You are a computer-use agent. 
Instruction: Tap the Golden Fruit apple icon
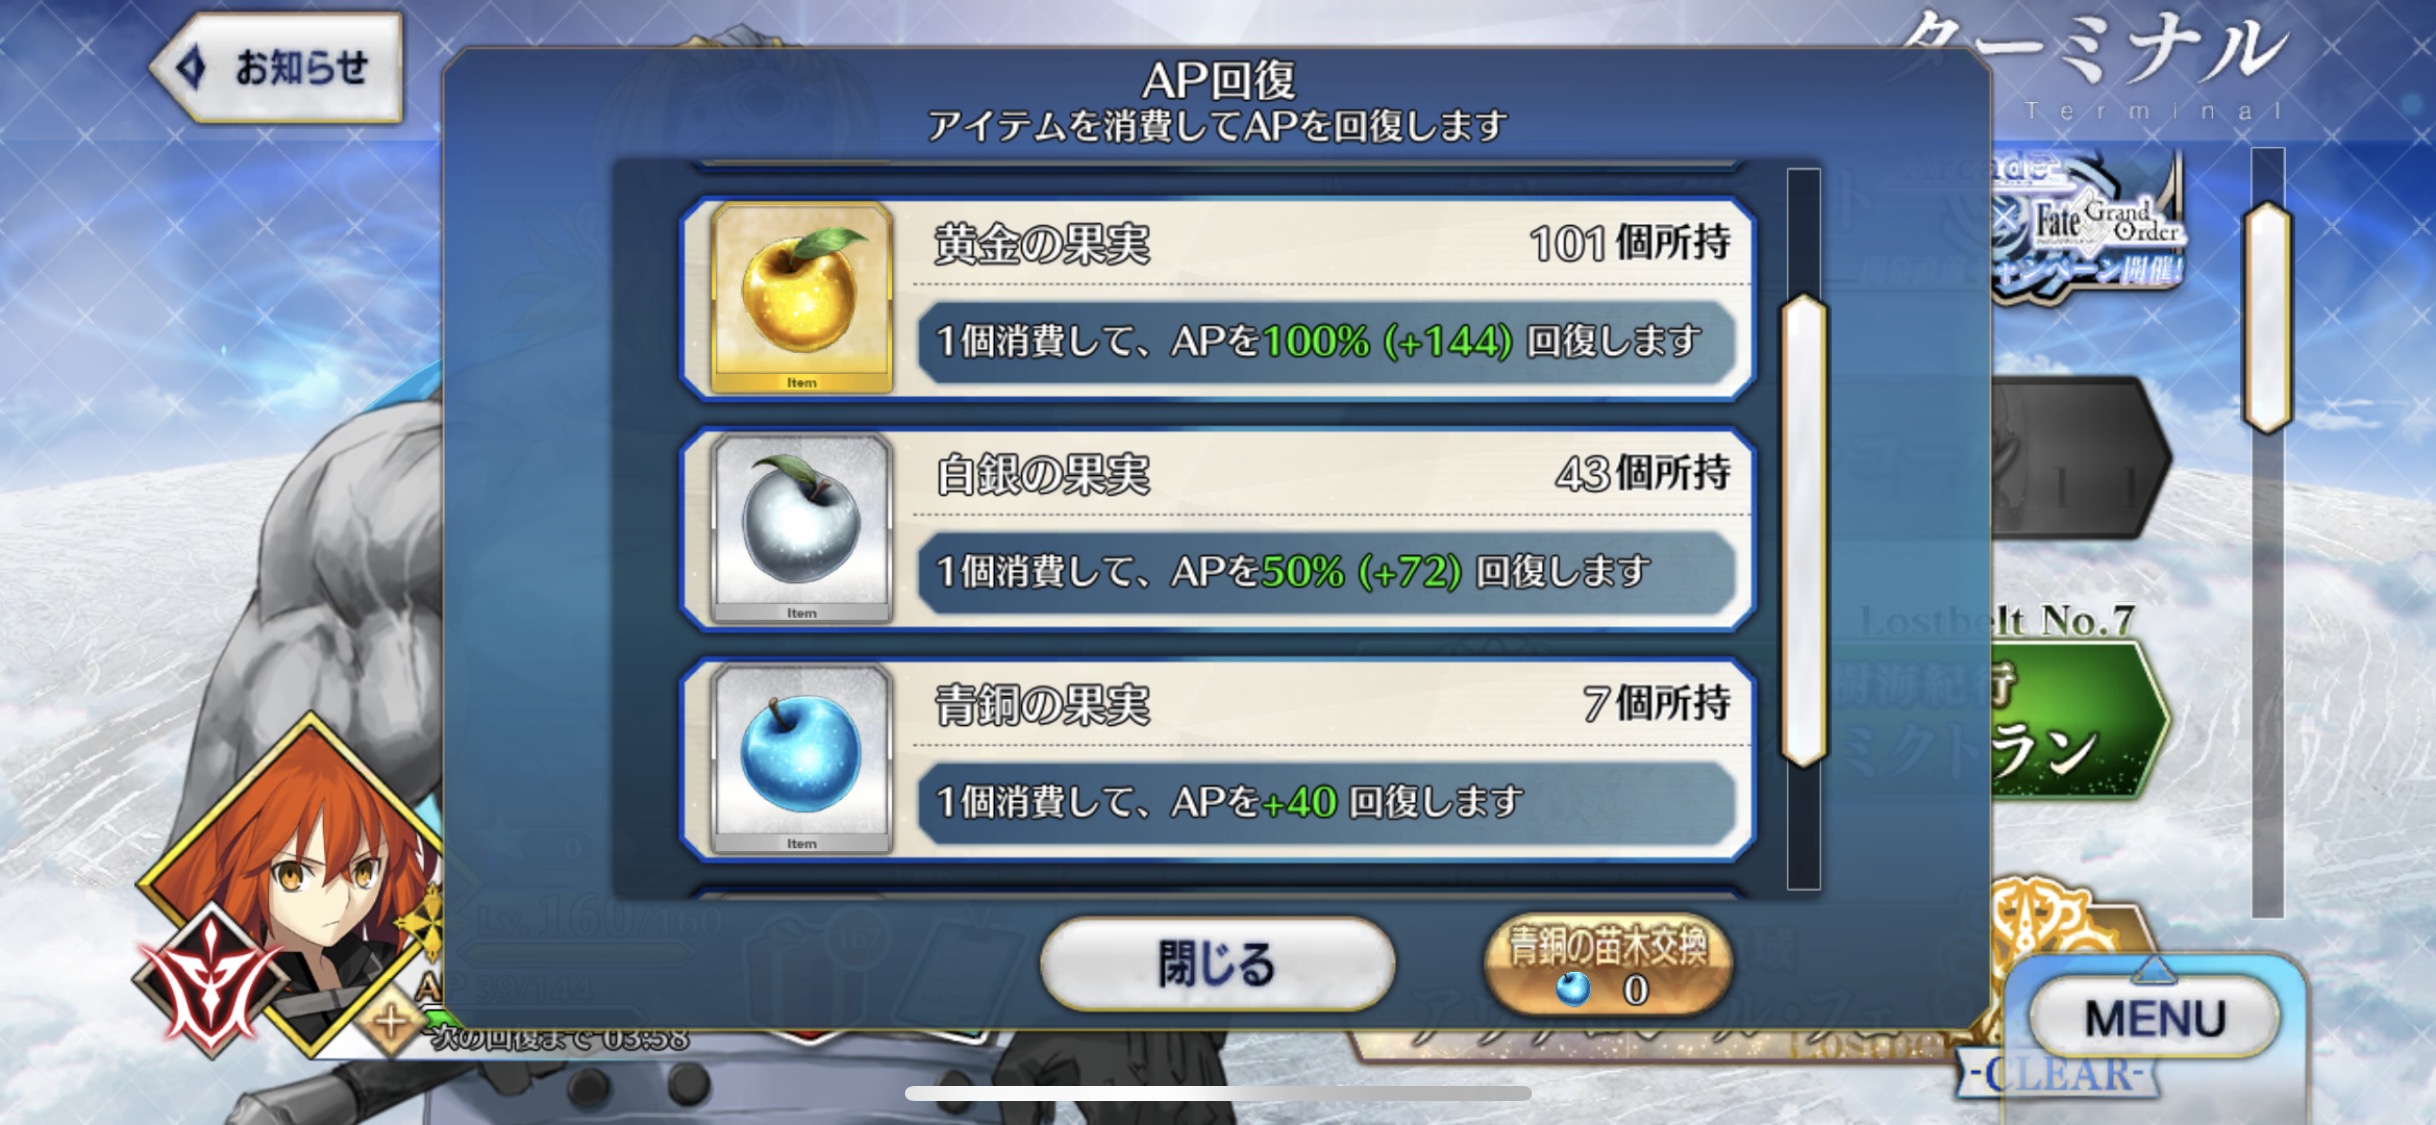[801, 297]
